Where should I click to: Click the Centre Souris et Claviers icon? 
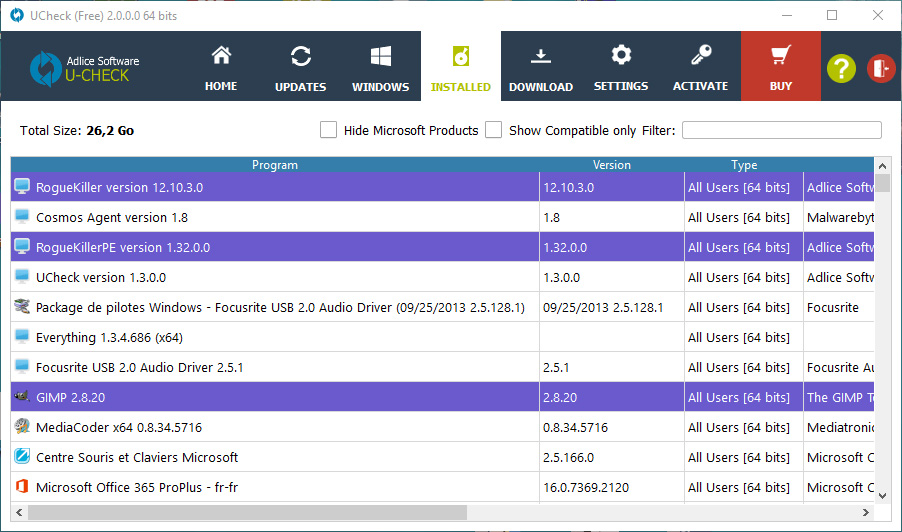click(x=22, y=457)
